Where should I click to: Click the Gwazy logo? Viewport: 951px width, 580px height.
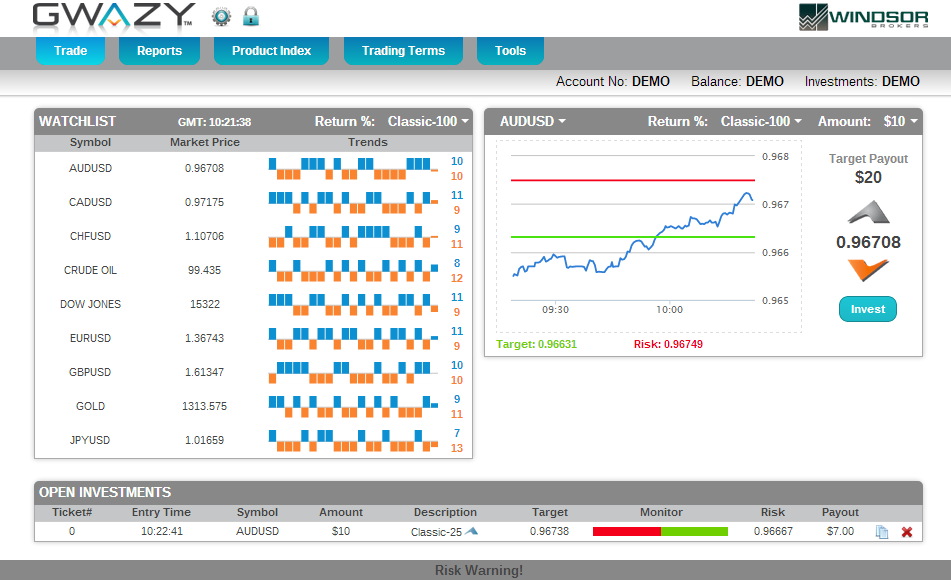(113, 16)
